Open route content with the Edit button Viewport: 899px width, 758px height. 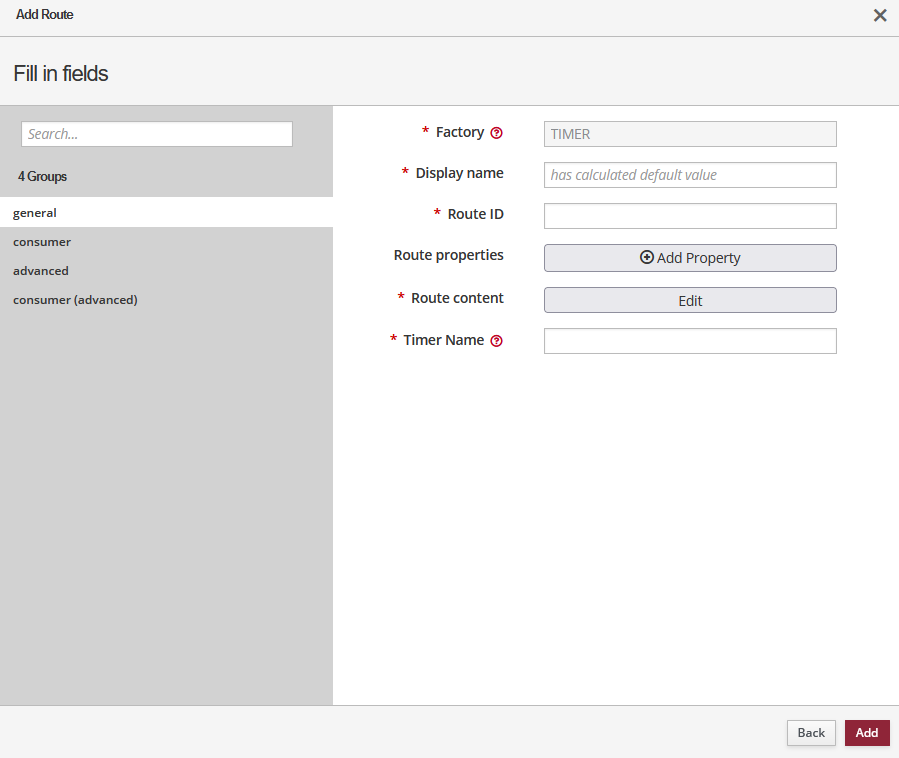(x=690, y=300)
